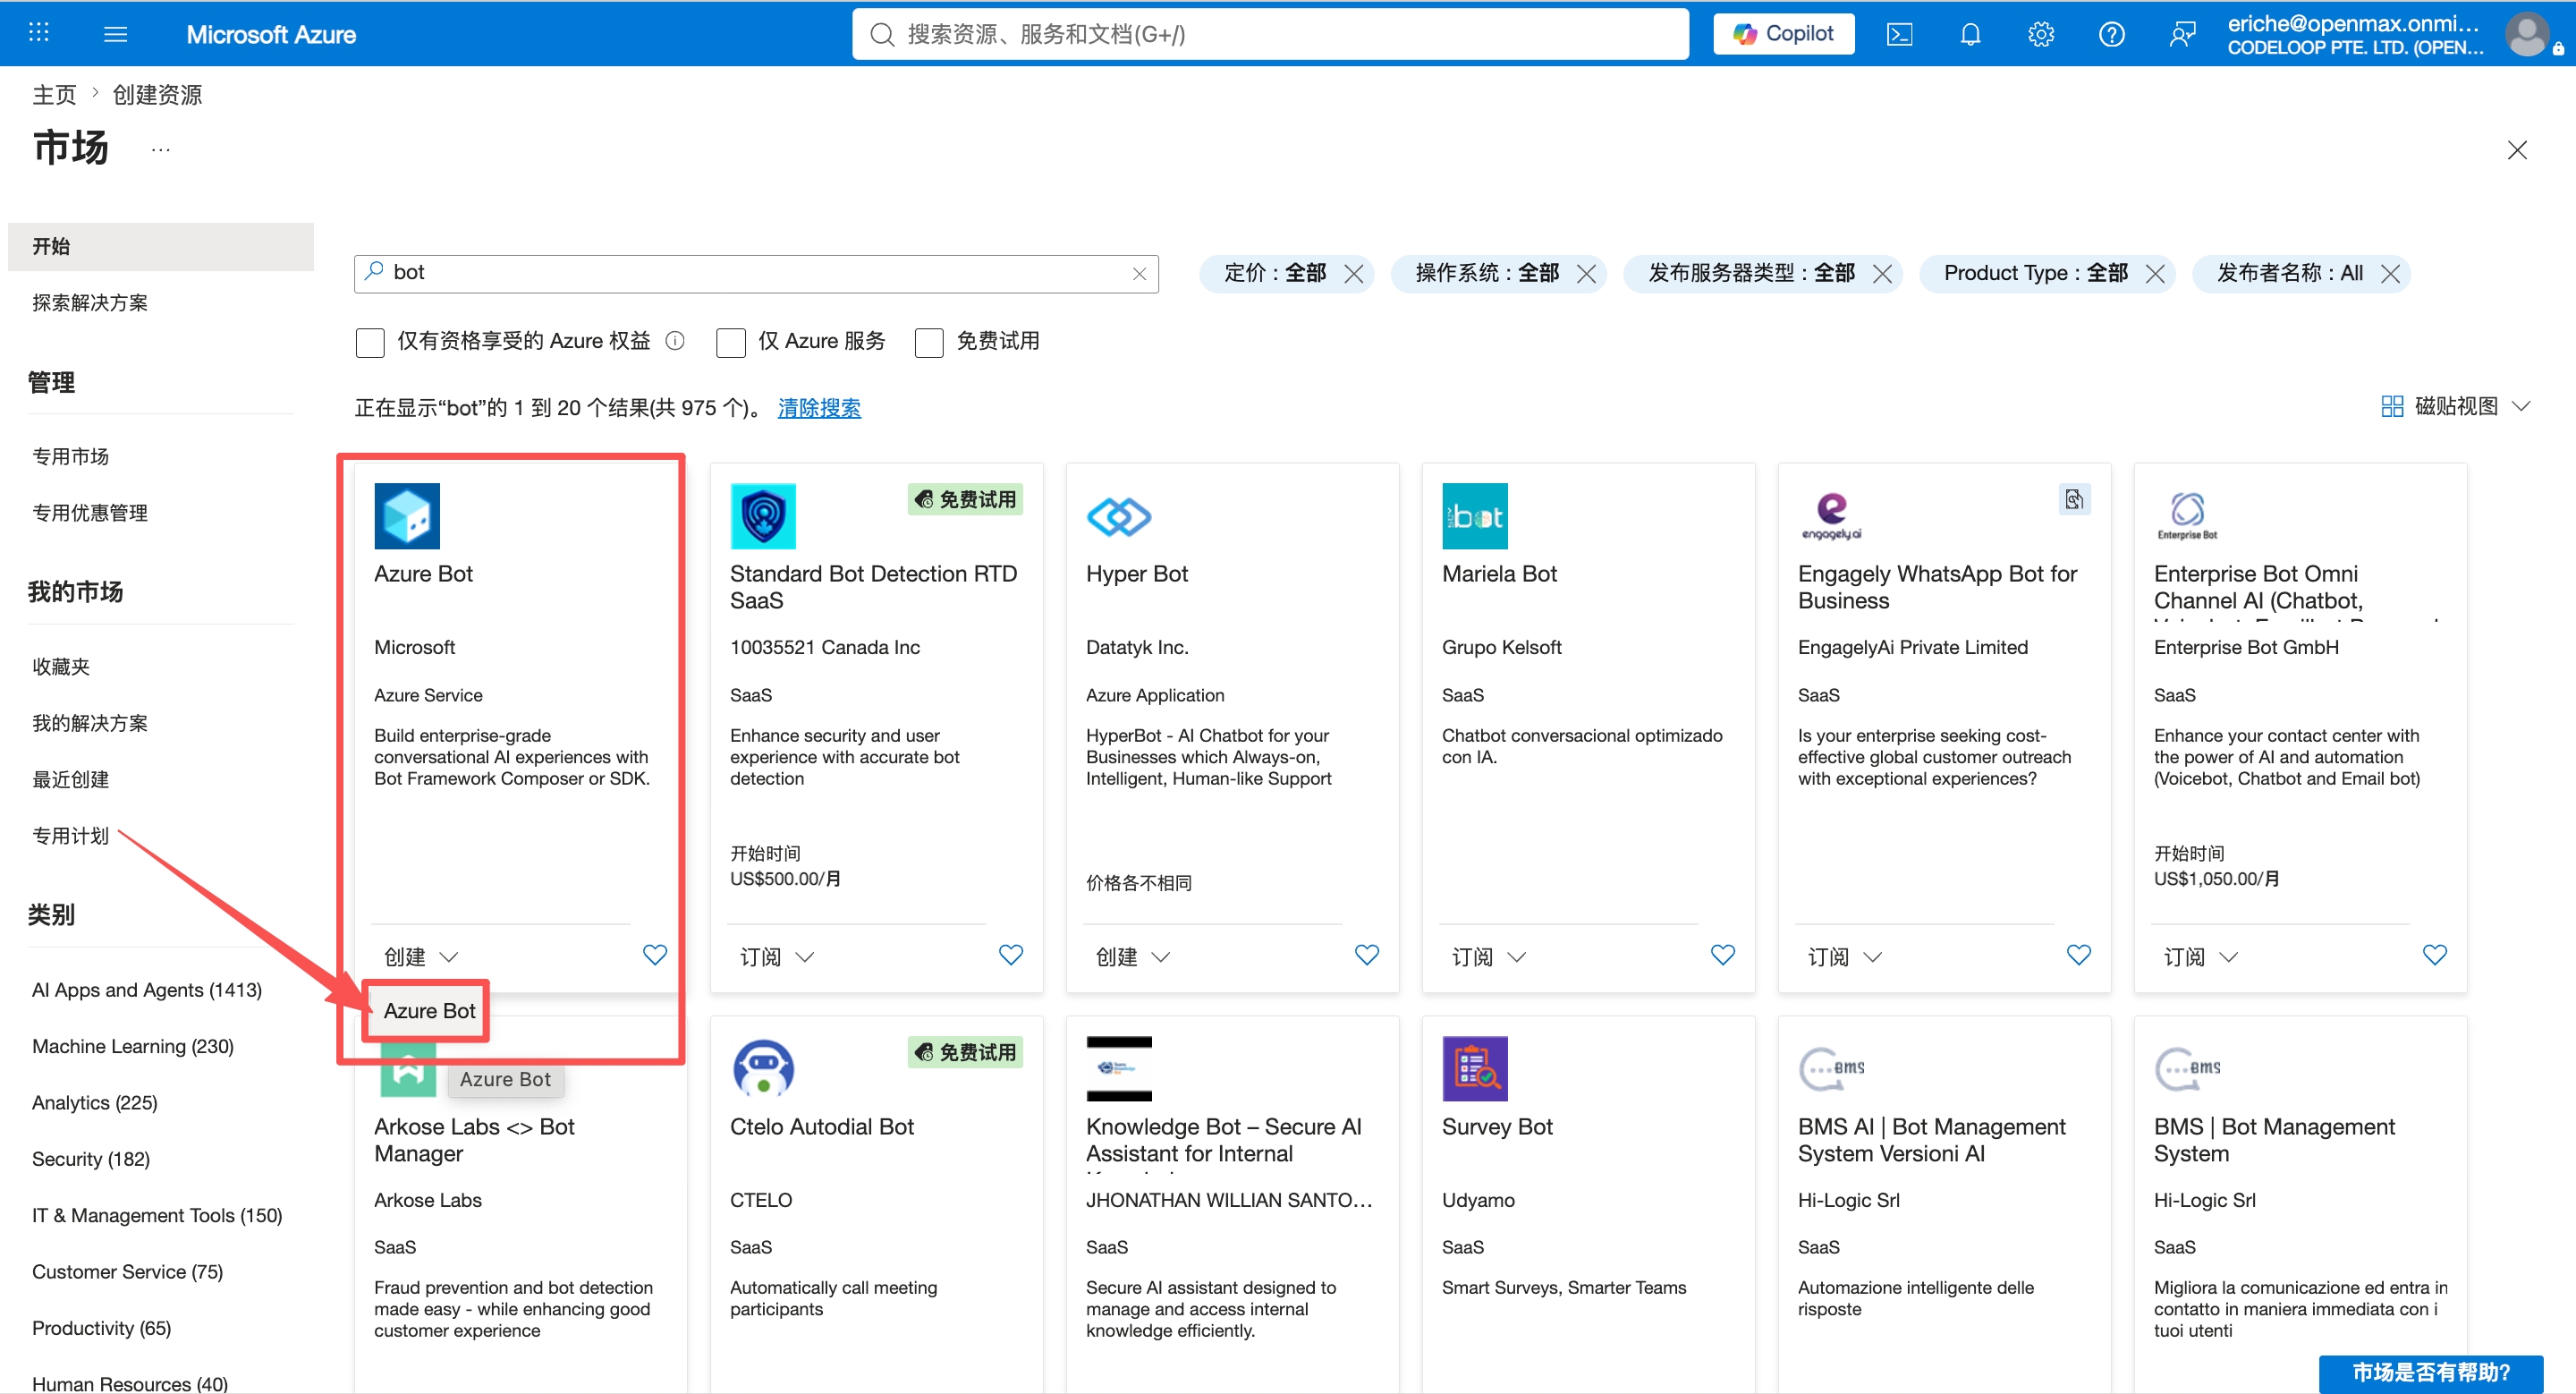The height and width of the screenshot is (1394, 2576).
Task: Open the Microsoft Azure home title
Action: pos(271,34)
